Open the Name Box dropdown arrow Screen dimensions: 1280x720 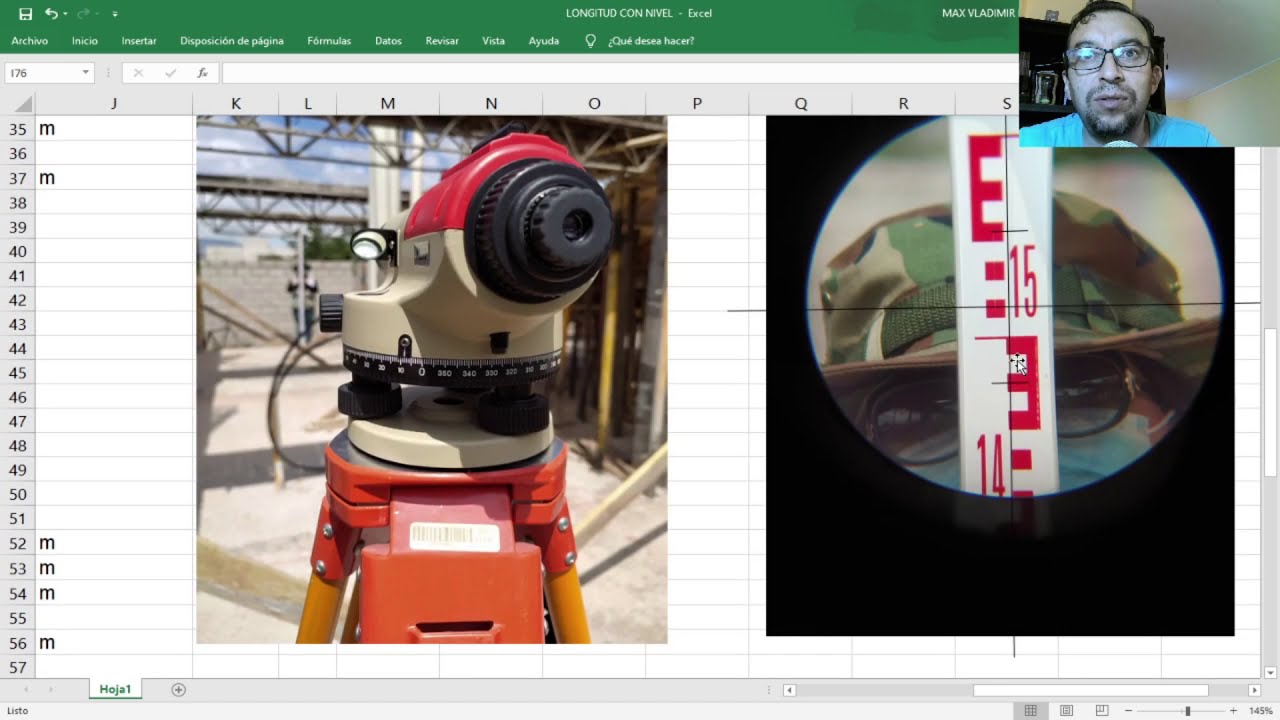tap(86, 72)
